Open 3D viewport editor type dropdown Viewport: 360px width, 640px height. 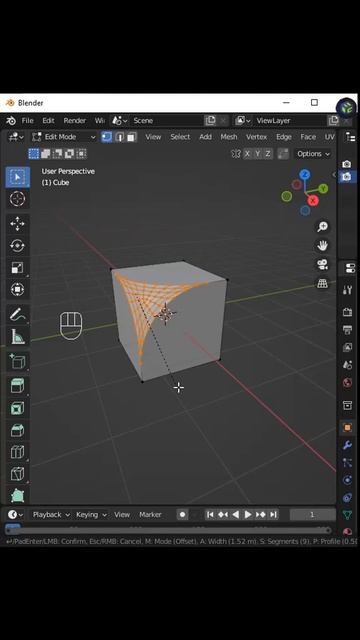coord(16,137)
